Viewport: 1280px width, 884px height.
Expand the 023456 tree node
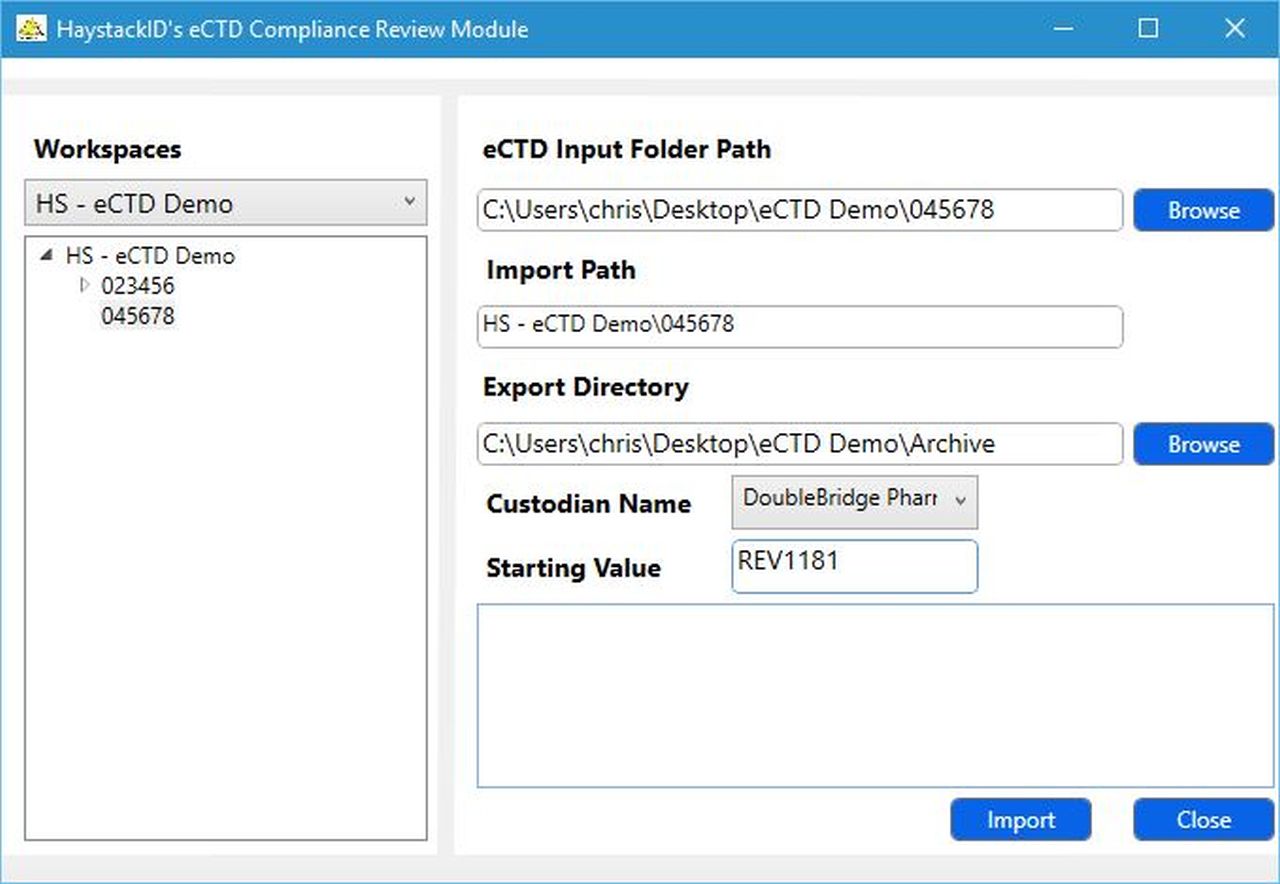(84, 285)
